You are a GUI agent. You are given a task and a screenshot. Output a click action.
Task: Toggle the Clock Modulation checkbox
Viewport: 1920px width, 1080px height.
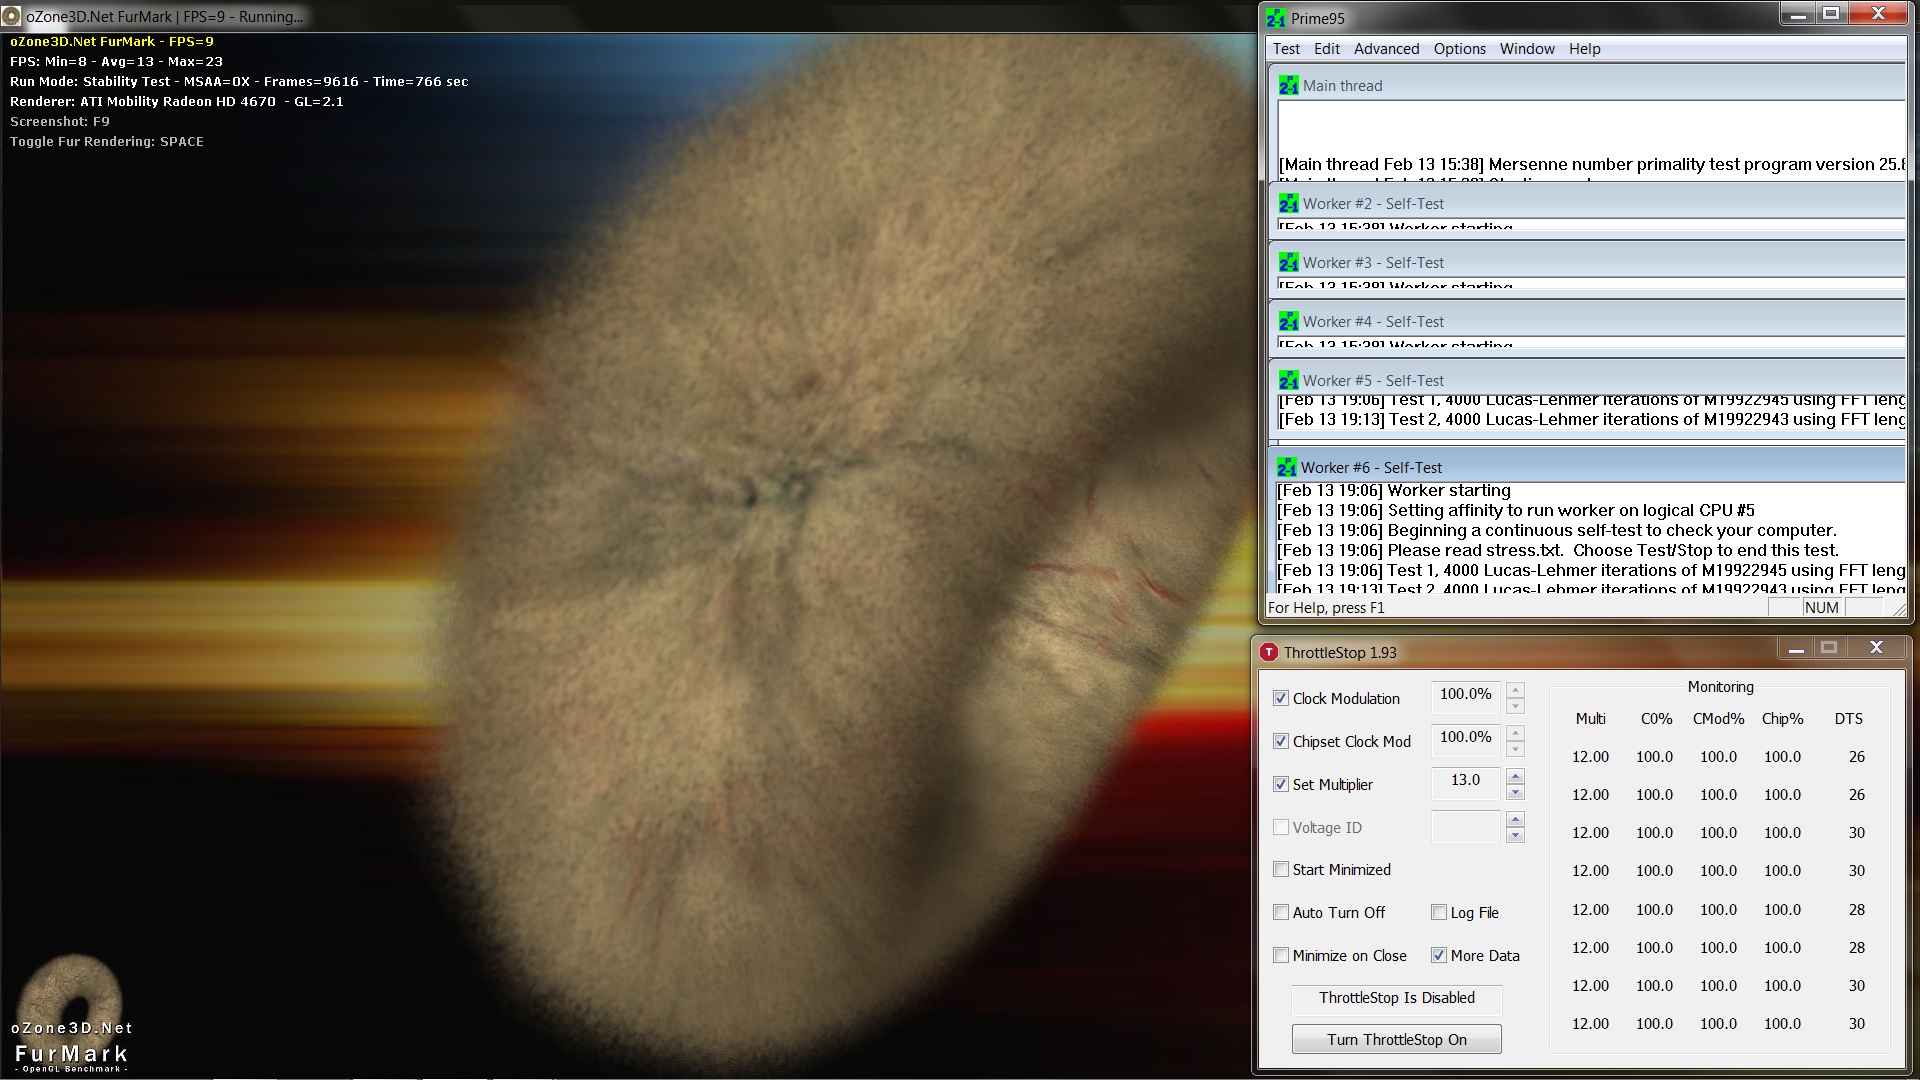[1280, 698]
